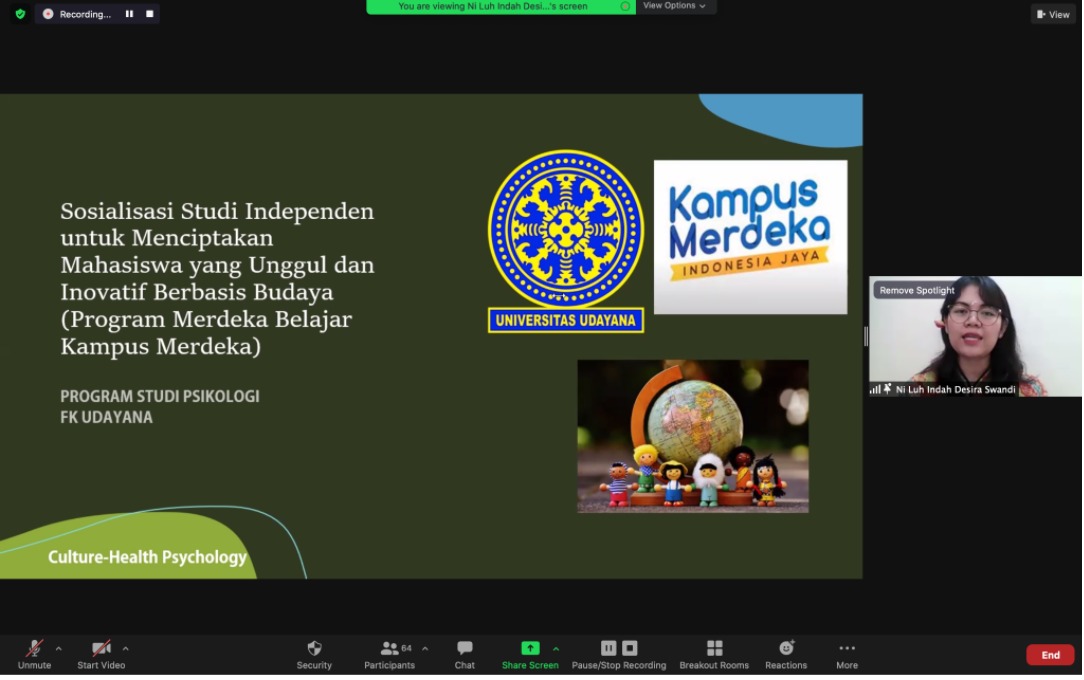This screenshot has height=680, width=1084.
Task: Unmute the microphone
Action: [x=34, y=654]
